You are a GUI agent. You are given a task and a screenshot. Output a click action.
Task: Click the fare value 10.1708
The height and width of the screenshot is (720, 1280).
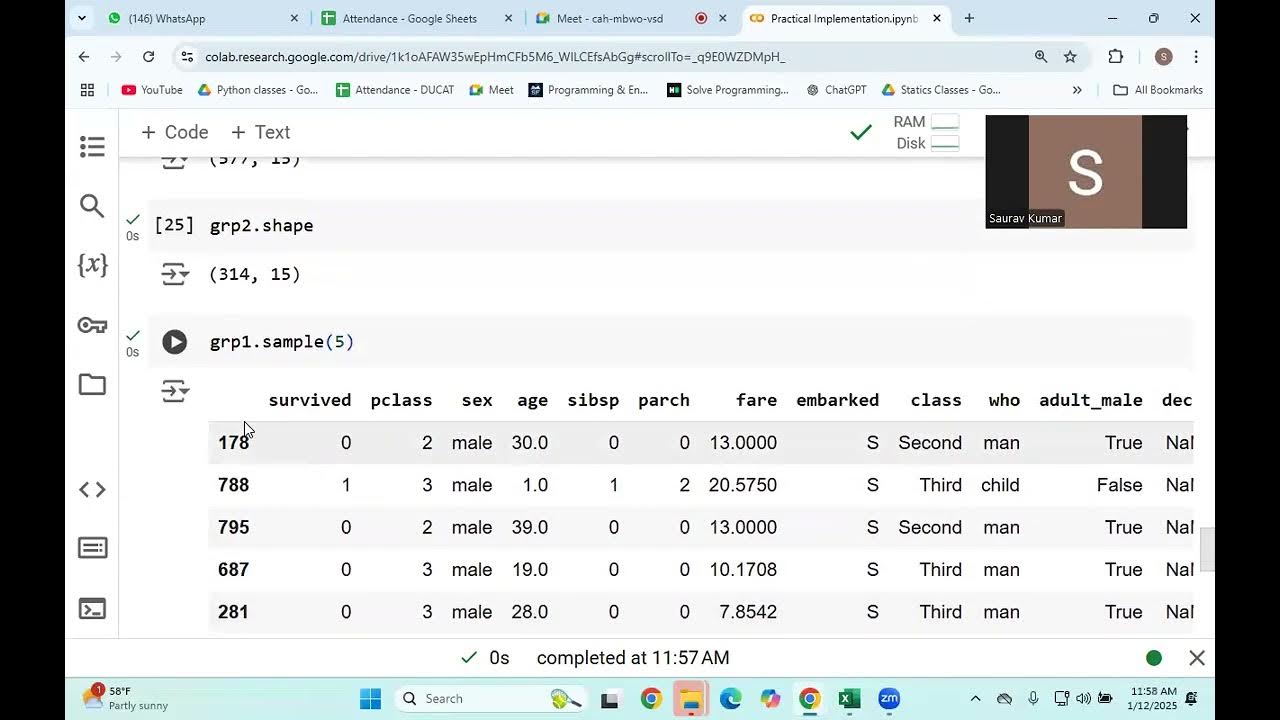click(743, 569)
